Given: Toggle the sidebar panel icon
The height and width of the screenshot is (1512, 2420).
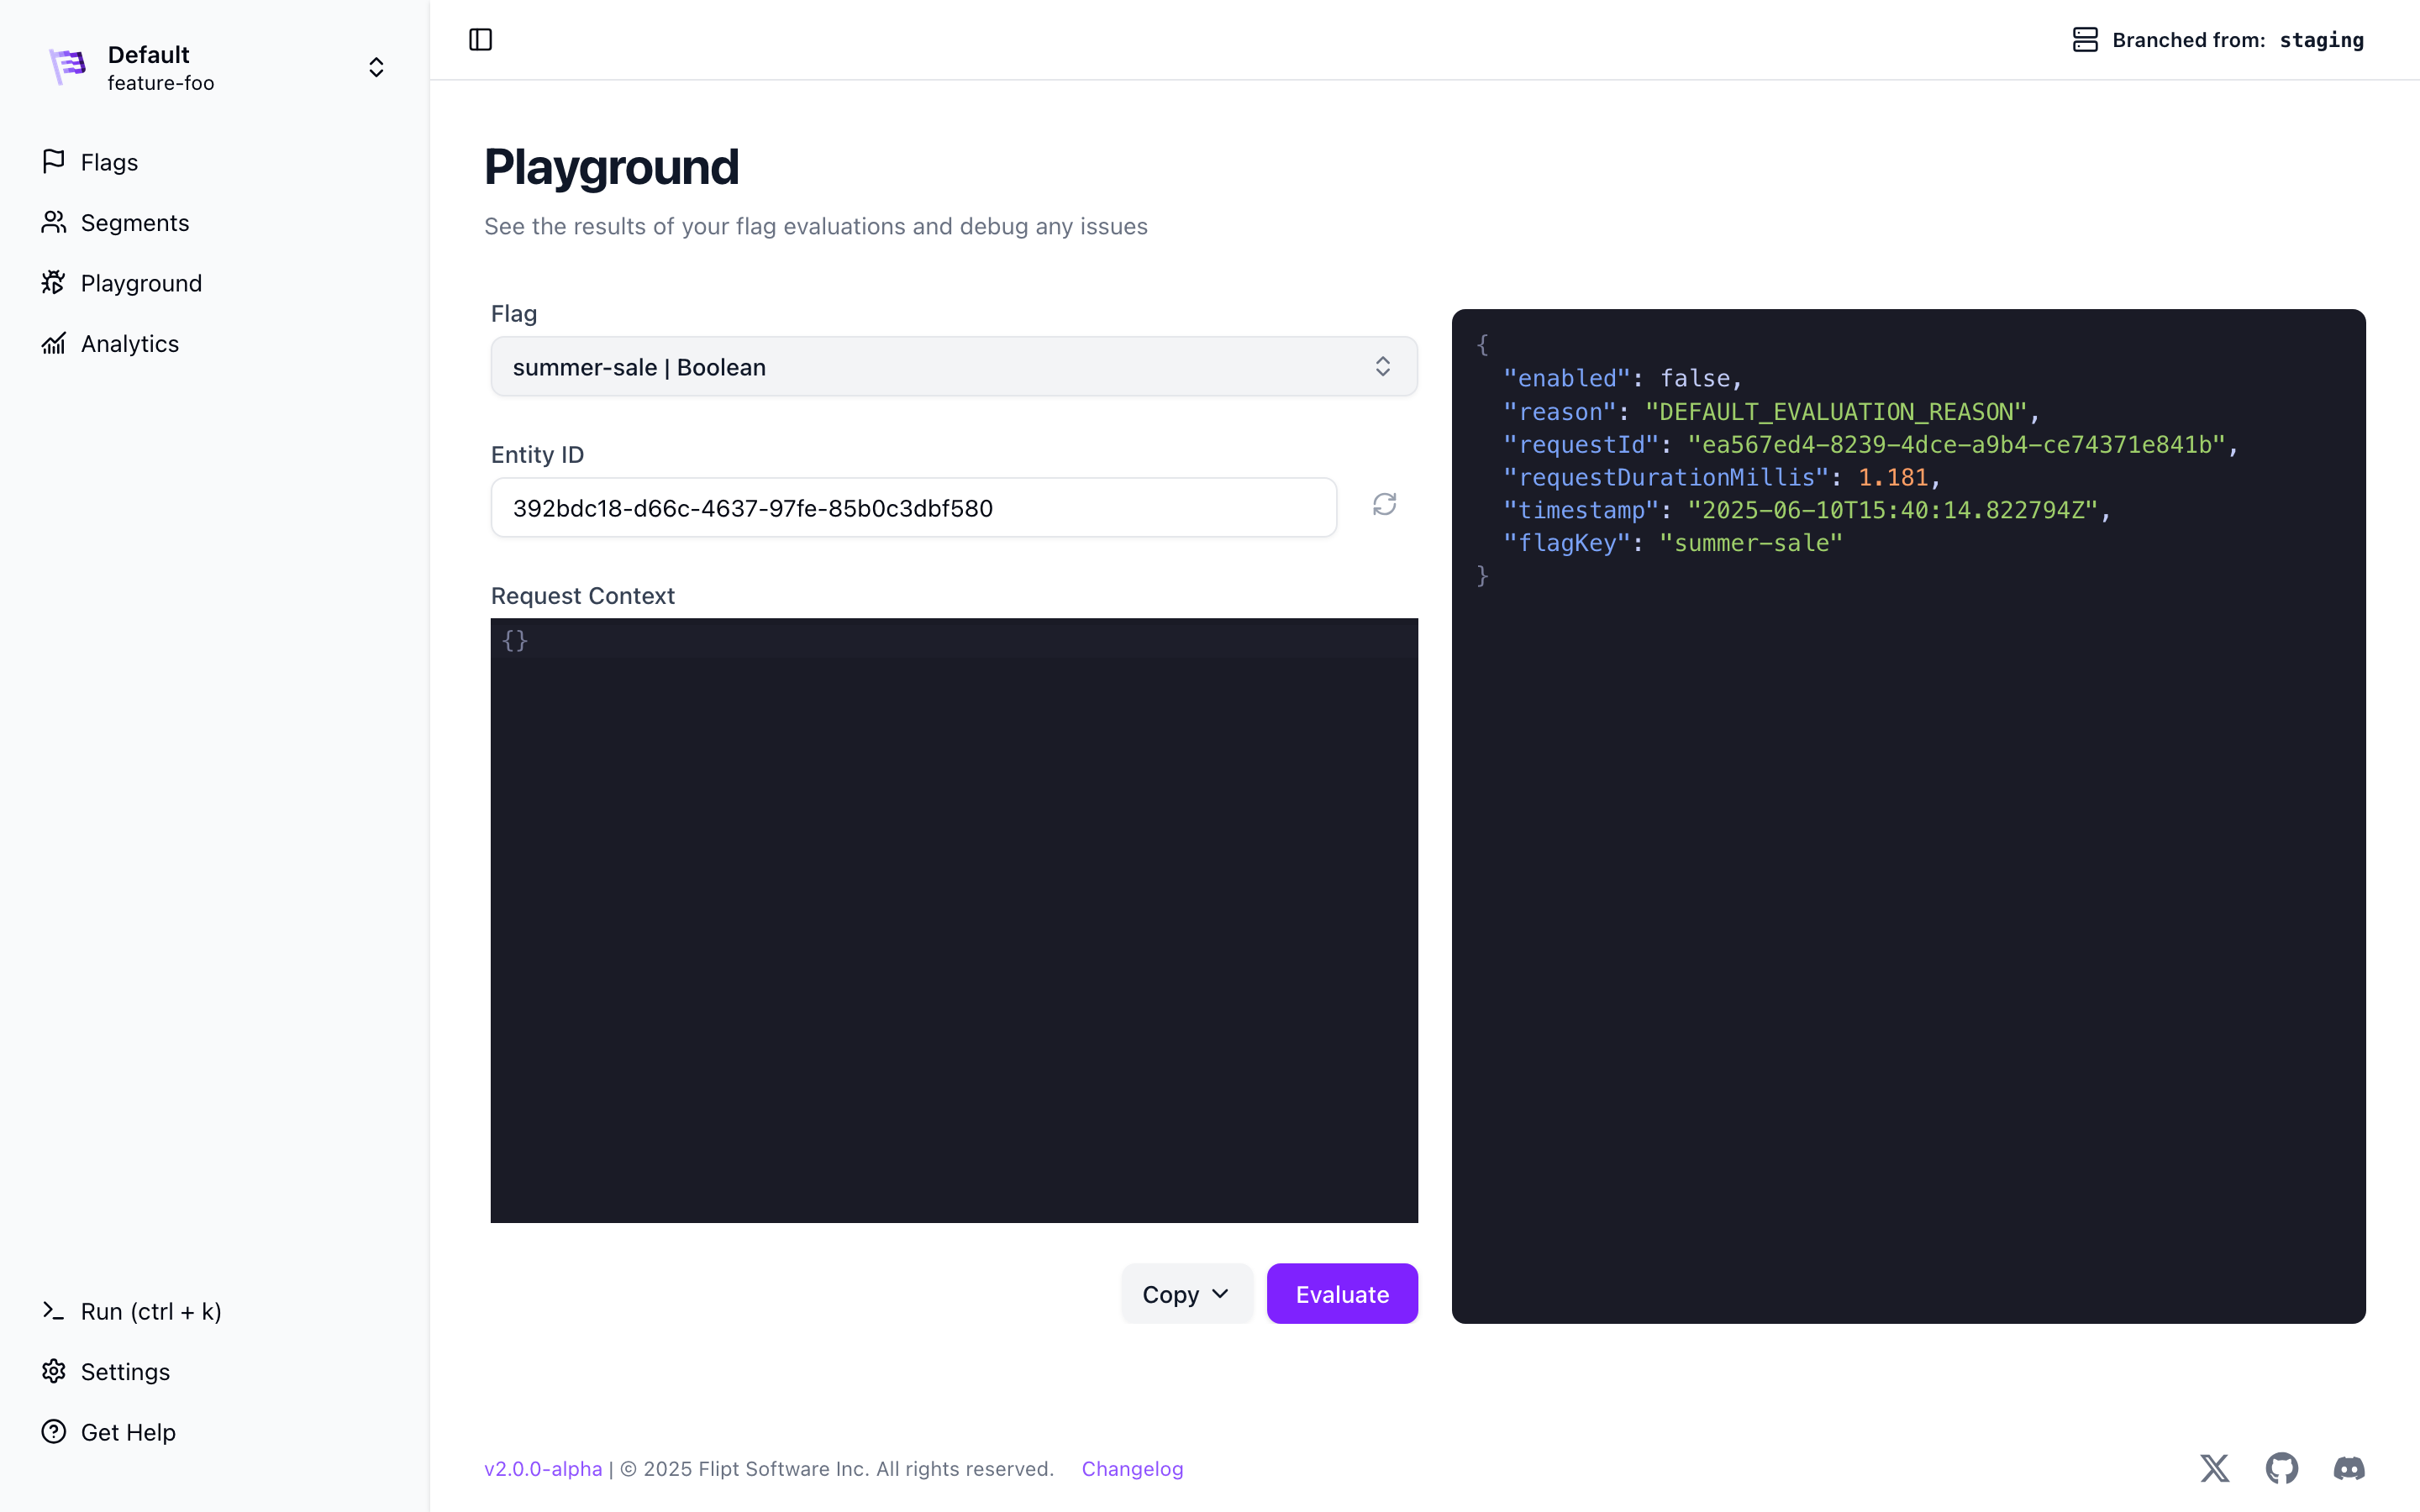Looking at the screenshot, I should tap(480, 40).
